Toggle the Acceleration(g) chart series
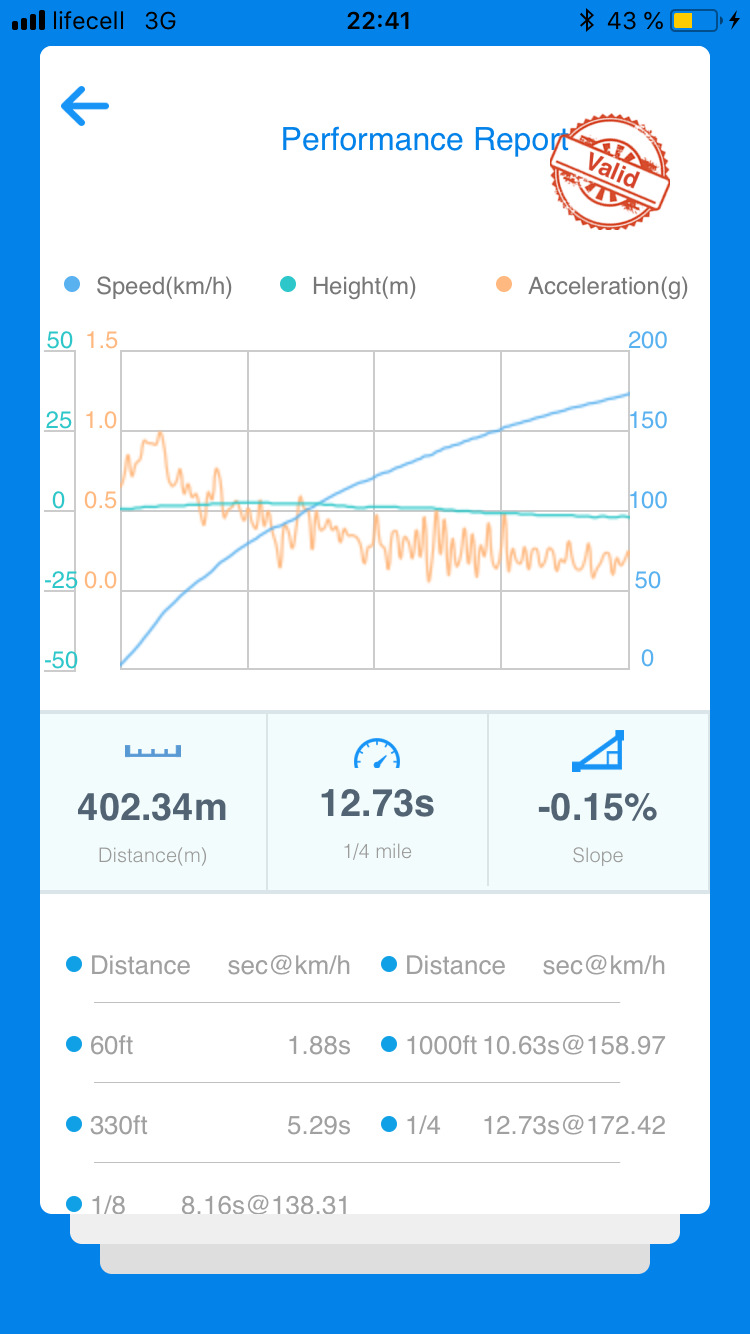 click(592, 286)
